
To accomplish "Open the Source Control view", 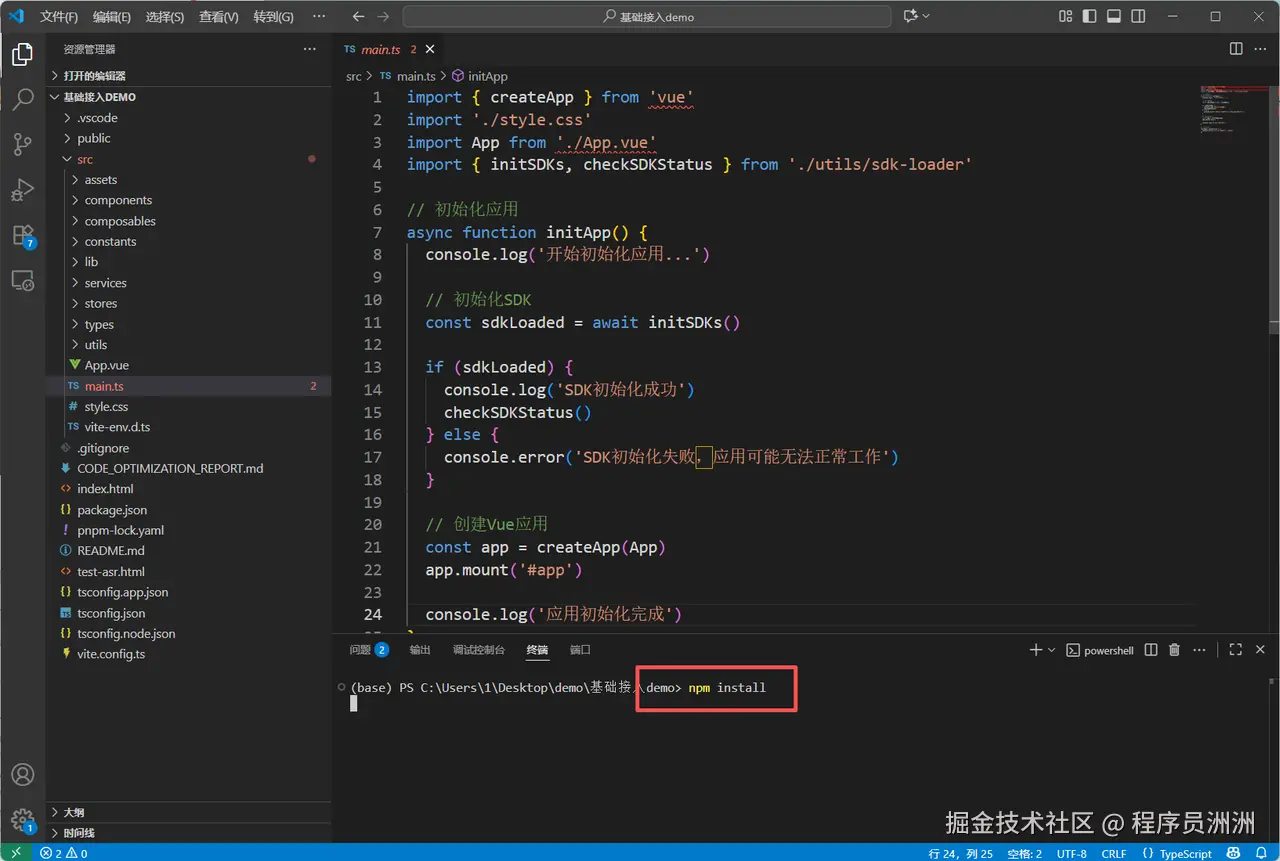I will [22, 144].
